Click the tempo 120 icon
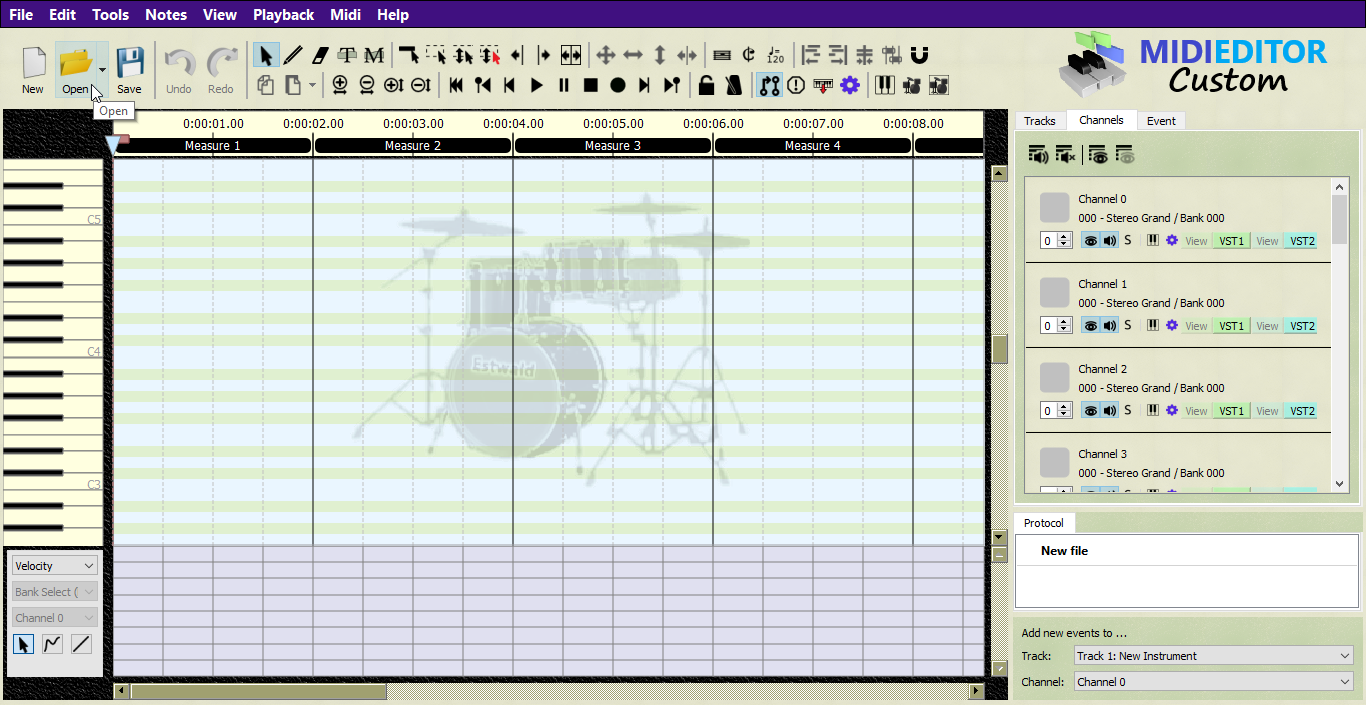The image size is (1366, 705). (x=776, y=55)
